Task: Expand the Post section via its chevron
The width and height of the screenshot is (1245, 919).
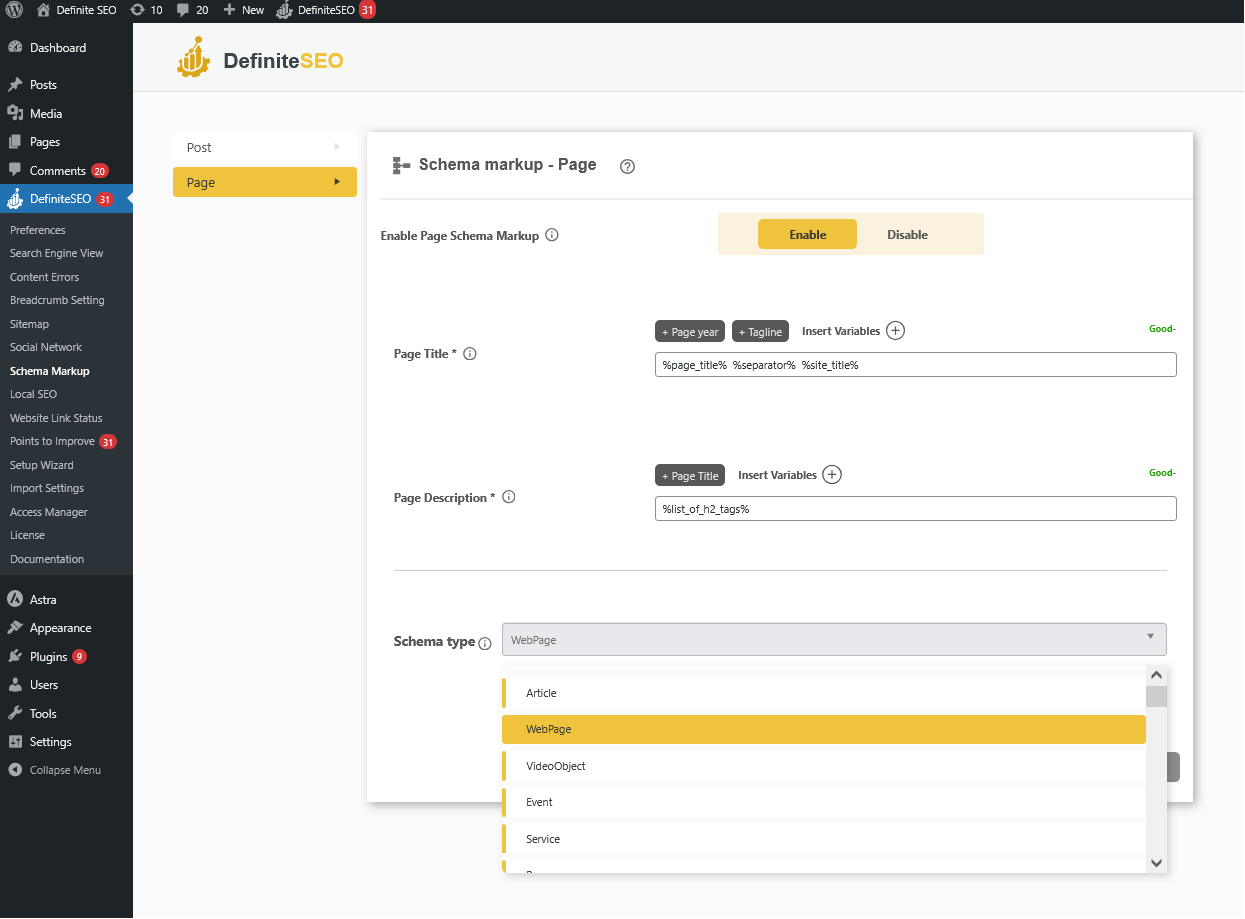Action: pos(336,147)
